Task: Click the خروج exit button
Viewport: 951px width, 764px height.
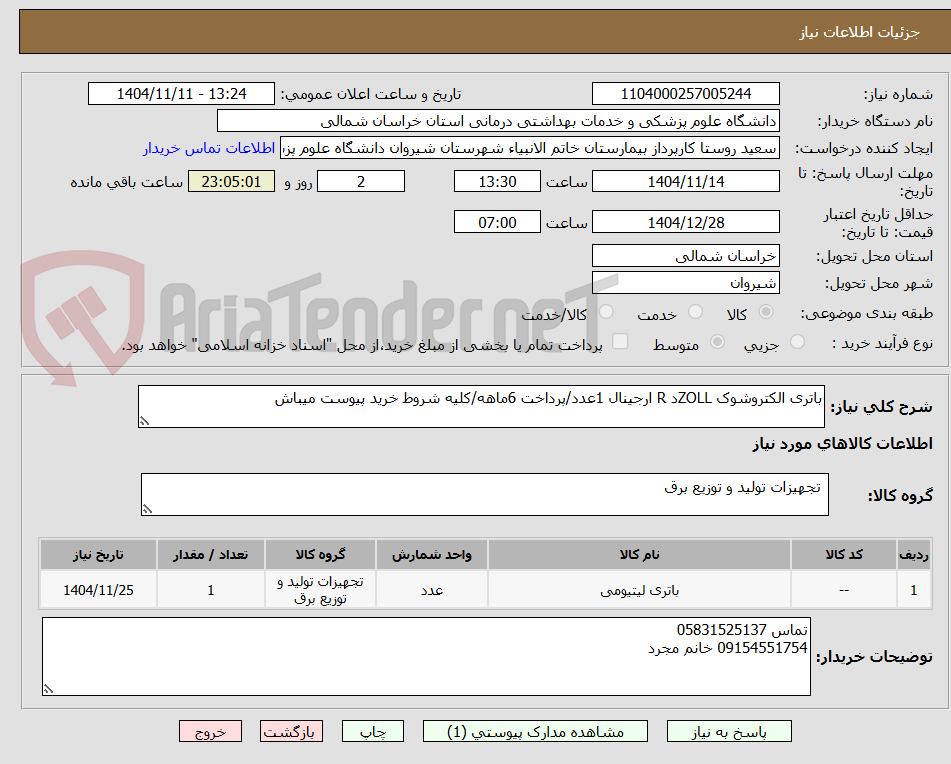Action: tap(210, 731)
